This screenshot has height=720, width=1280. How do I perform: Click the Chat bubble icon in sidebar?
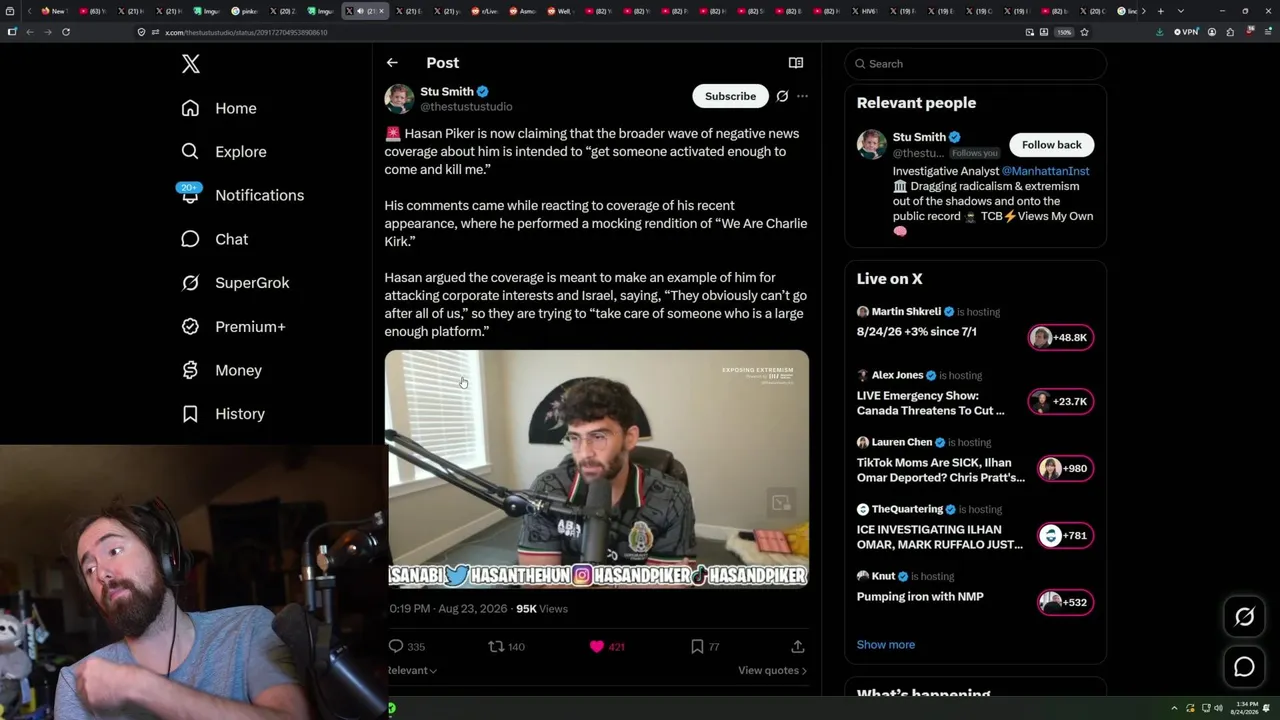point(190,239)
